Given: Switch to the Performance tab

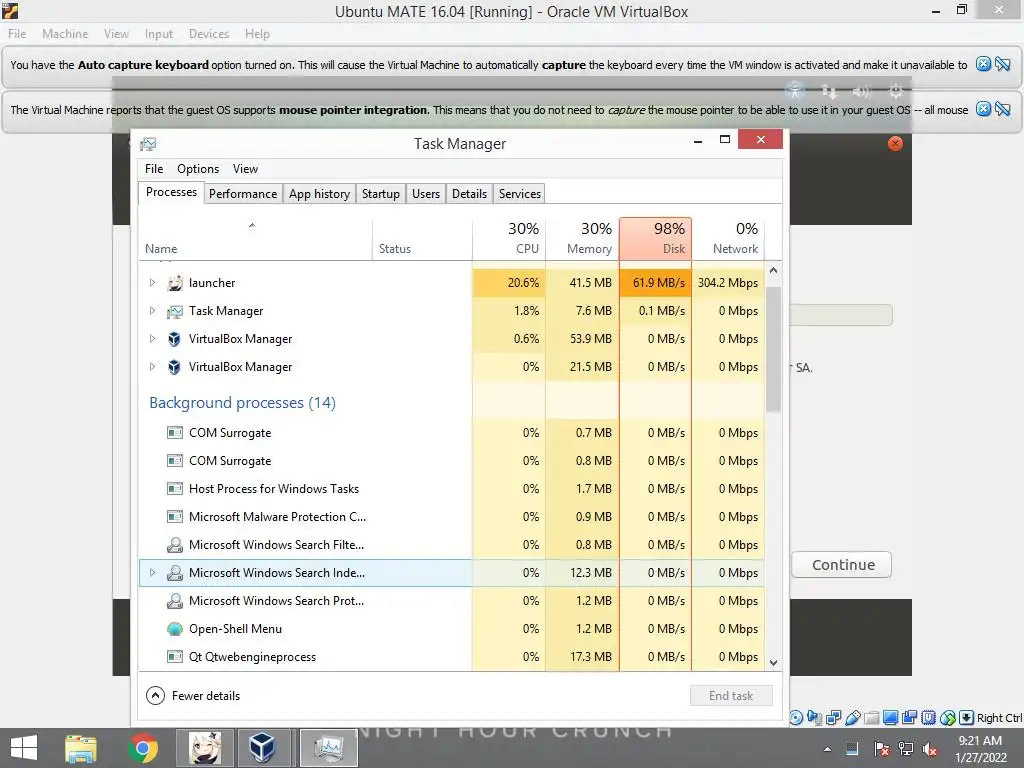Looking at the screenshot, I should pos(243,194).
